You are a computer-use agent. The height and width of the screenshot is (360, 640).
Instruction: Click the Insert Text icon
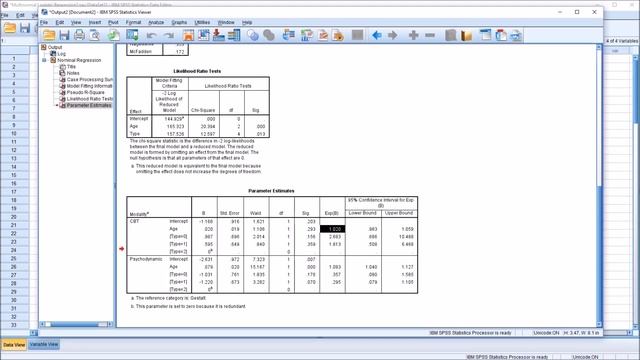pyautogui.click(x=516, y=36)
